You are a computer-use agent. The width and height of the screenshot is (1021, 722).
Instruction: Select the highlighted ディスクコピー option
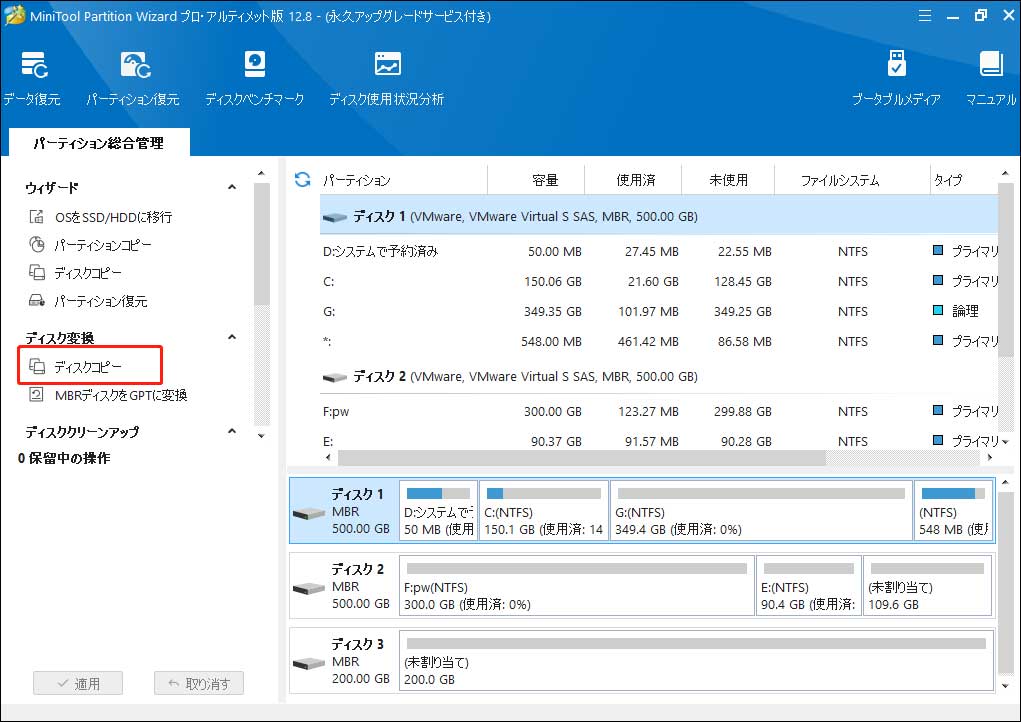[90, 365]
